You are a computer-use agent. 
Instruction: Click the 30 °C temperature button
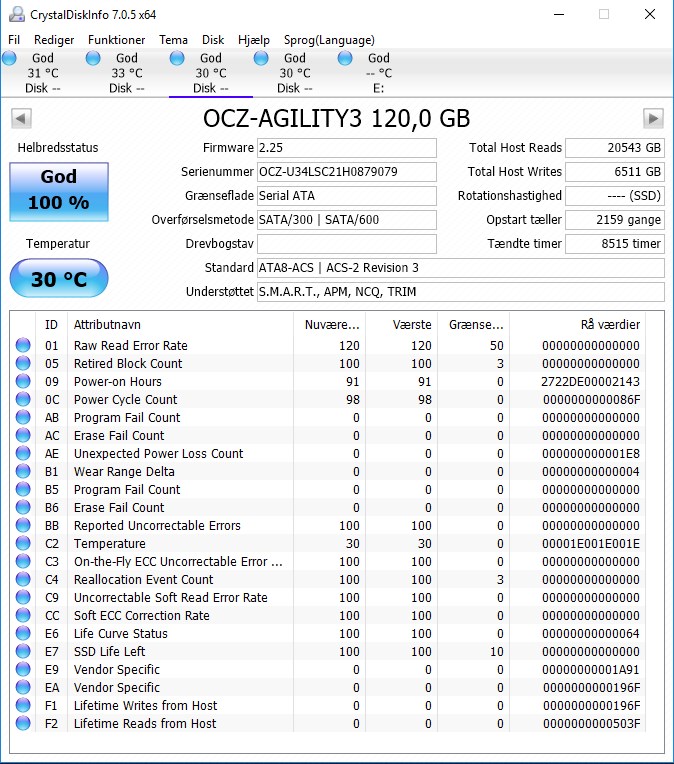point(59,278)
